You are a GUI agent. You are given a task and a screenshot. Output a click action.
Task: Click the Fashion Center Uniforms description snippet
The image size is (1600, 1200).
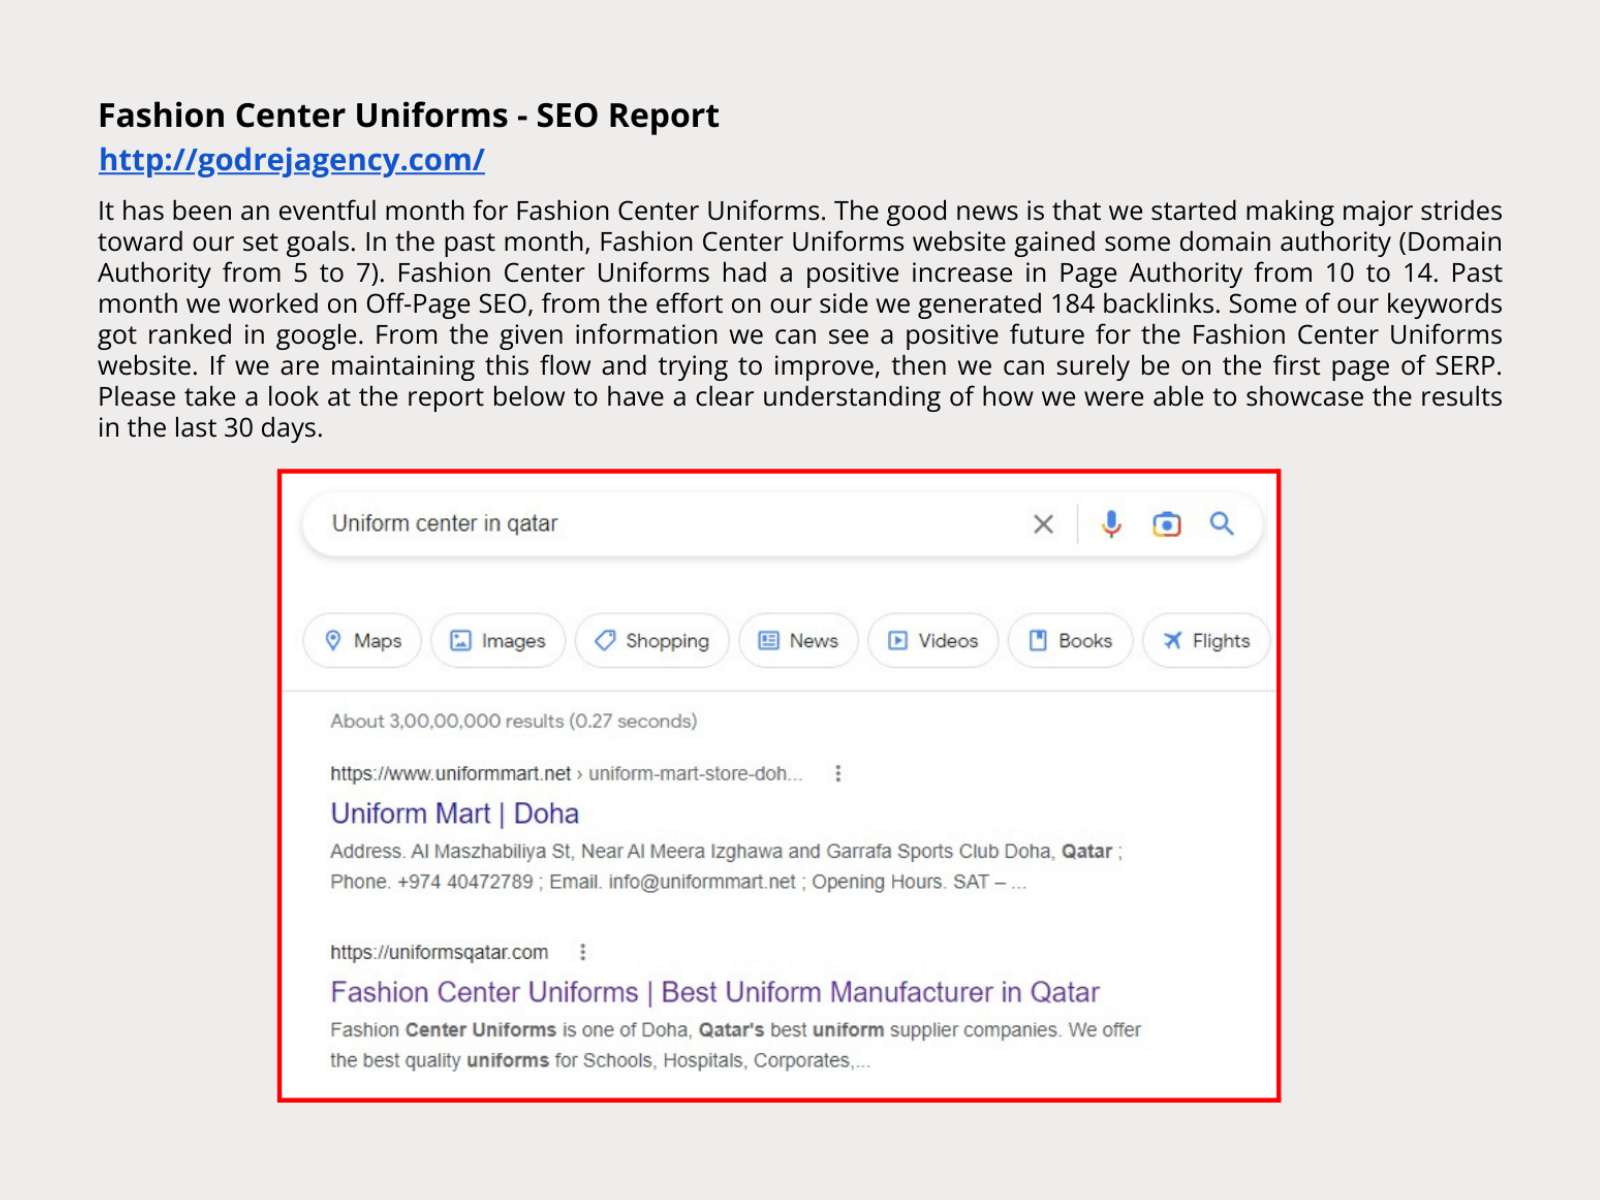(x=735, y=1045)
